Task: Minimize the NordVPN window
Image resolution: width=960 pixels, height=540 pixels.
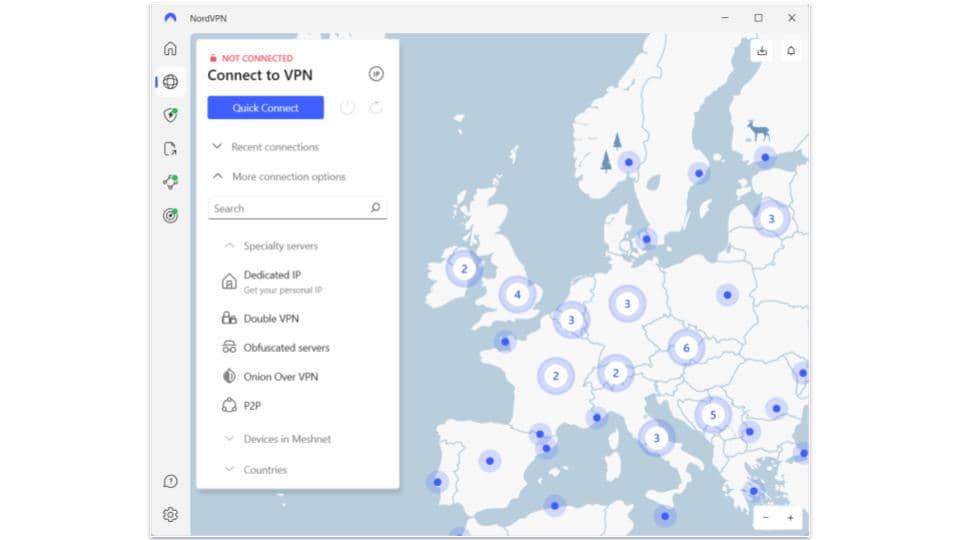Action: (x=725, y=18)
